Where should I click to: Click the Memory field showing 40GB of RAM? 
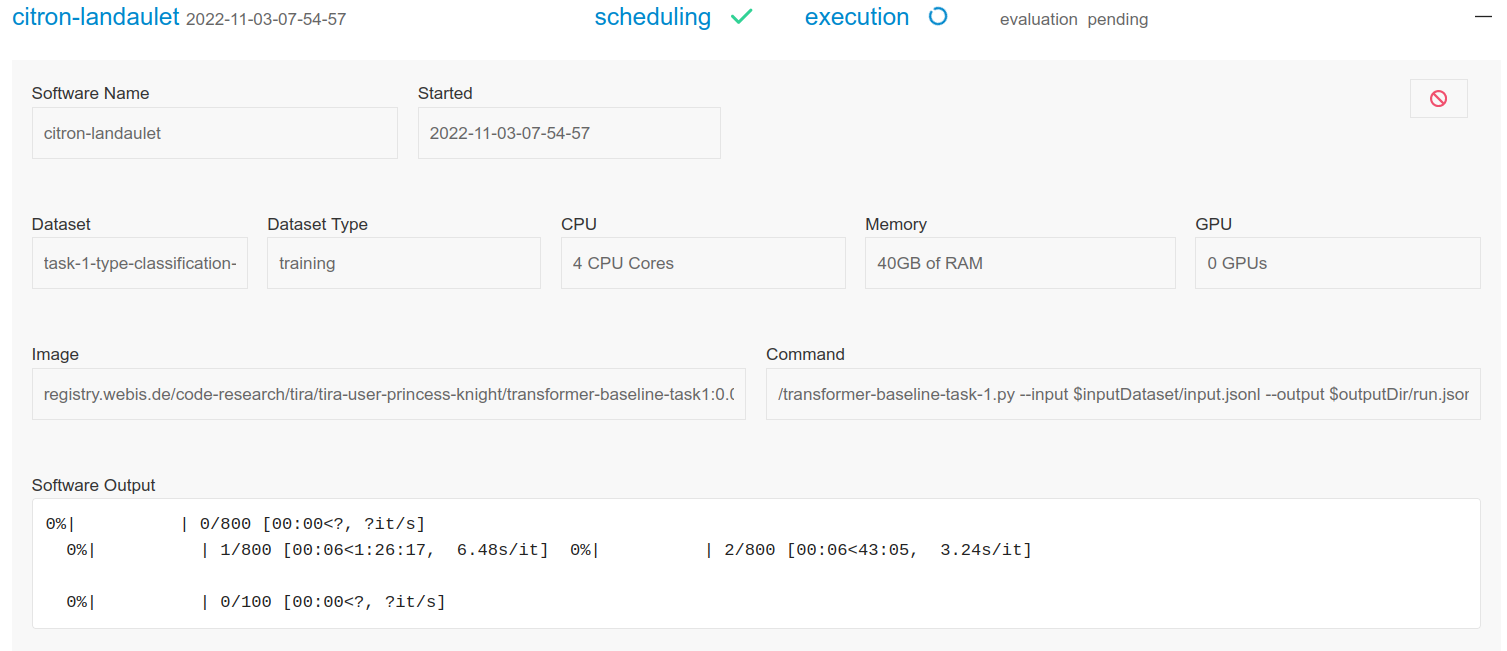1020,263
